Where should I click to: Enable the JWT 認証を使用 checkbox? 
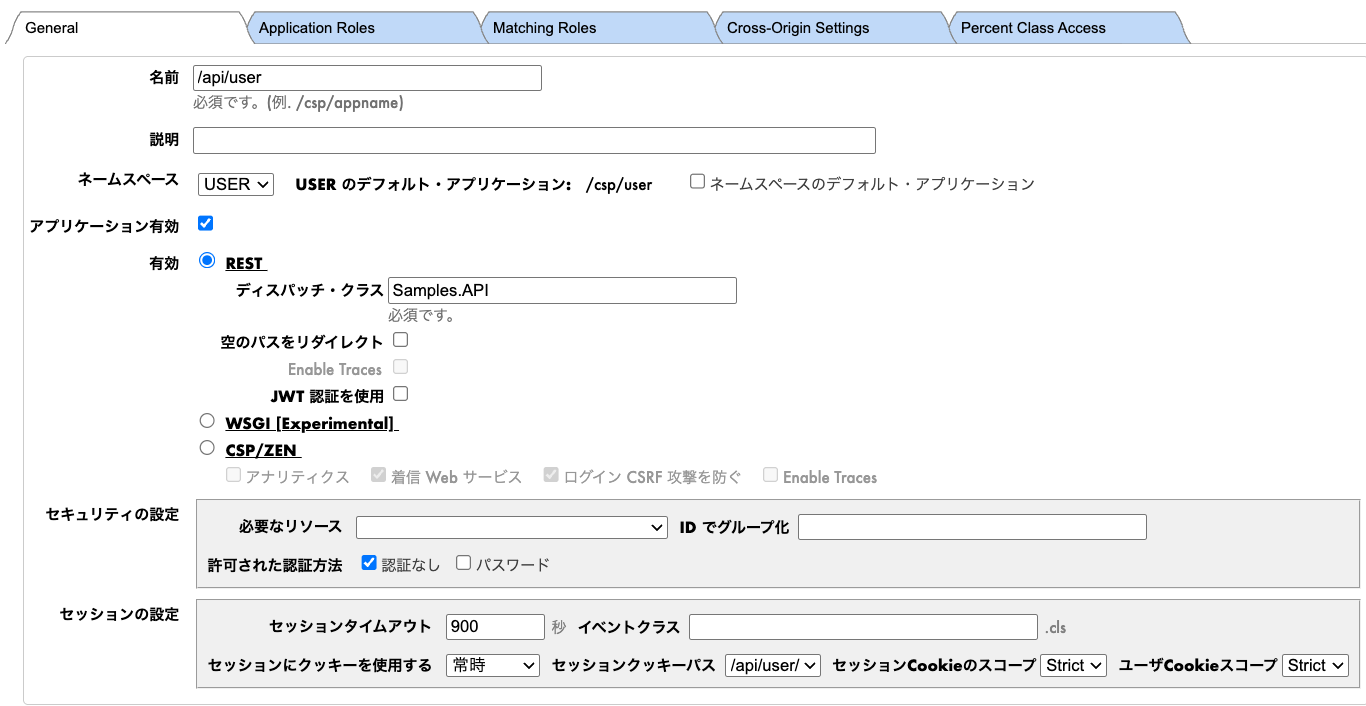(400, 394)
